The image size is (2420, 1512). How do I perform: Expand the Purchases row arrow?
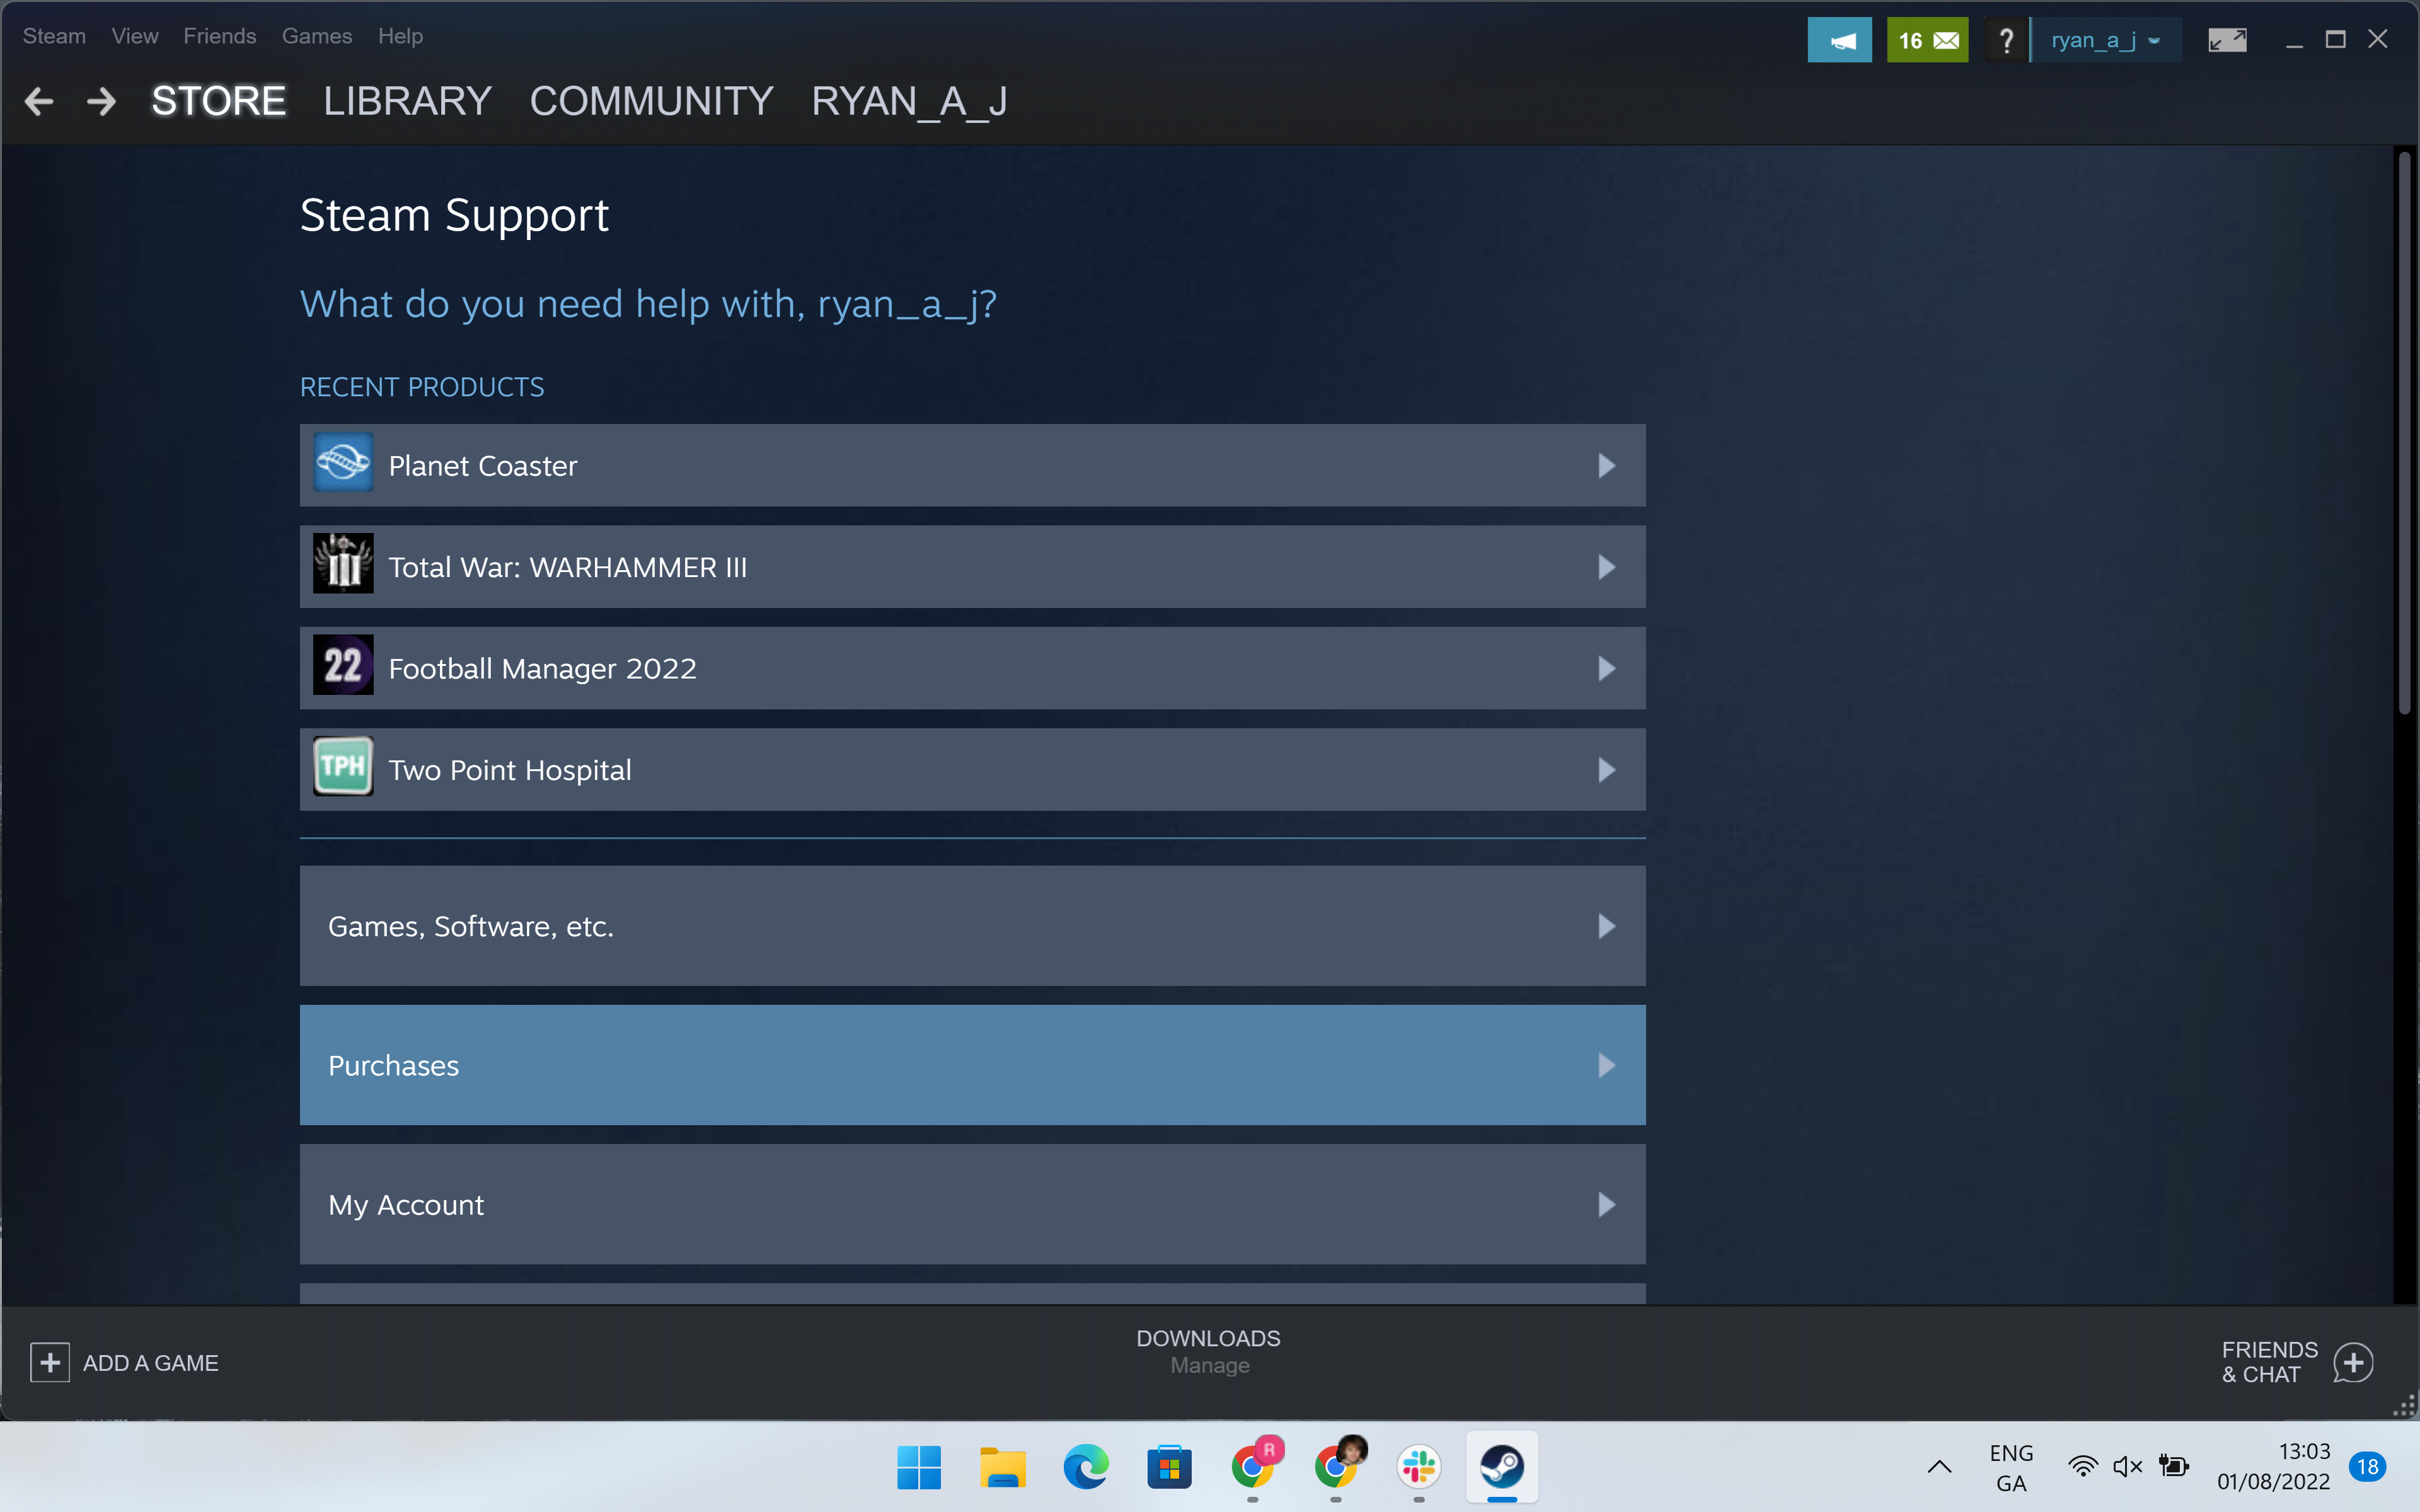[x=1606, y=1065]
